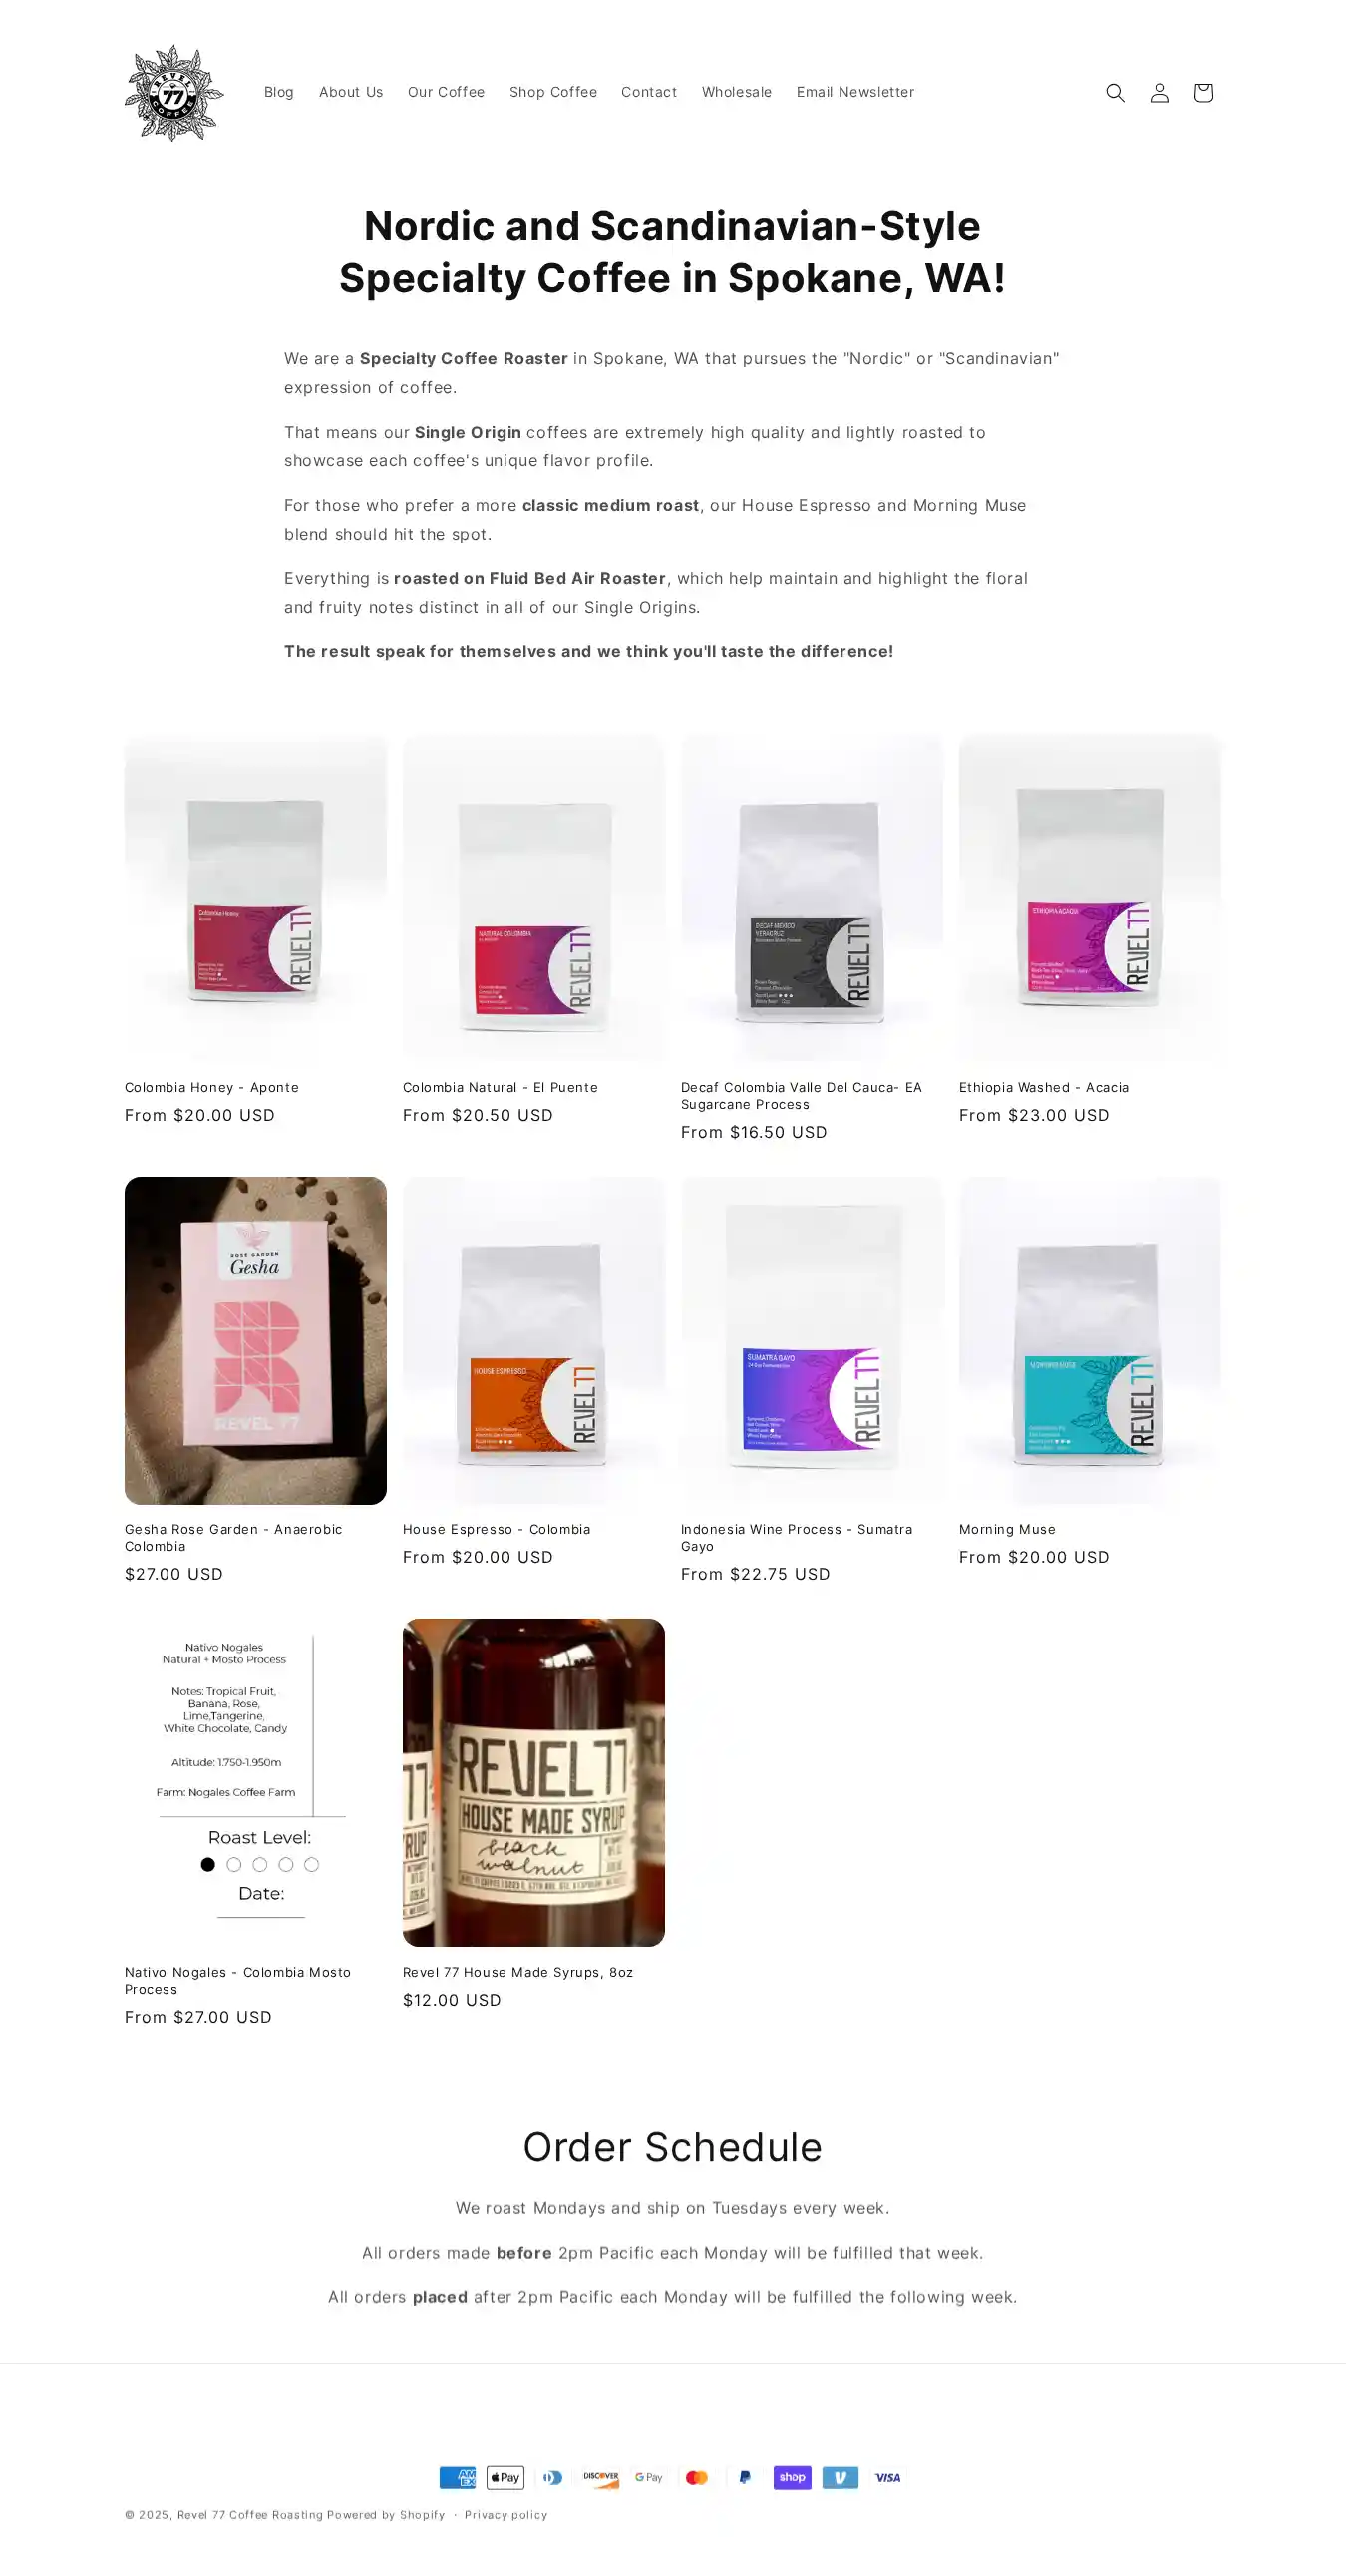Click the account login person icon
1346x2576 pixels.
point(1159,92)
